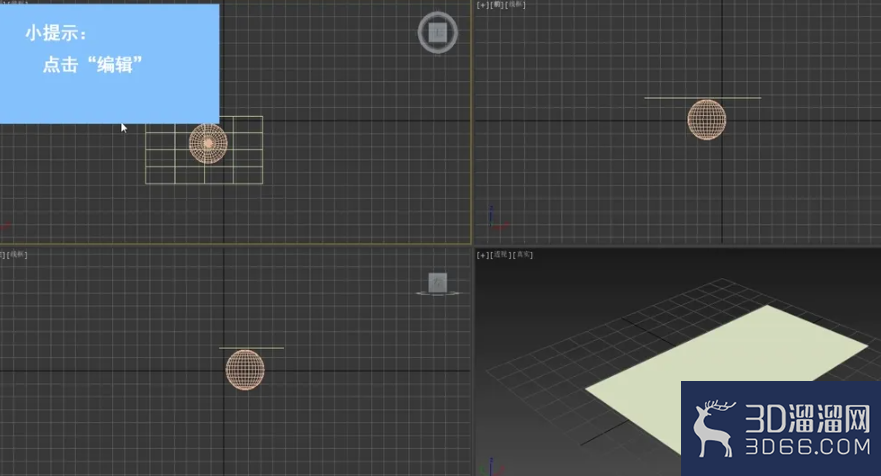Select the wireframe sphere in the front viewport
Image resolution: width=881 pixels, height=476 pixels.
click(x=707, y=120)
